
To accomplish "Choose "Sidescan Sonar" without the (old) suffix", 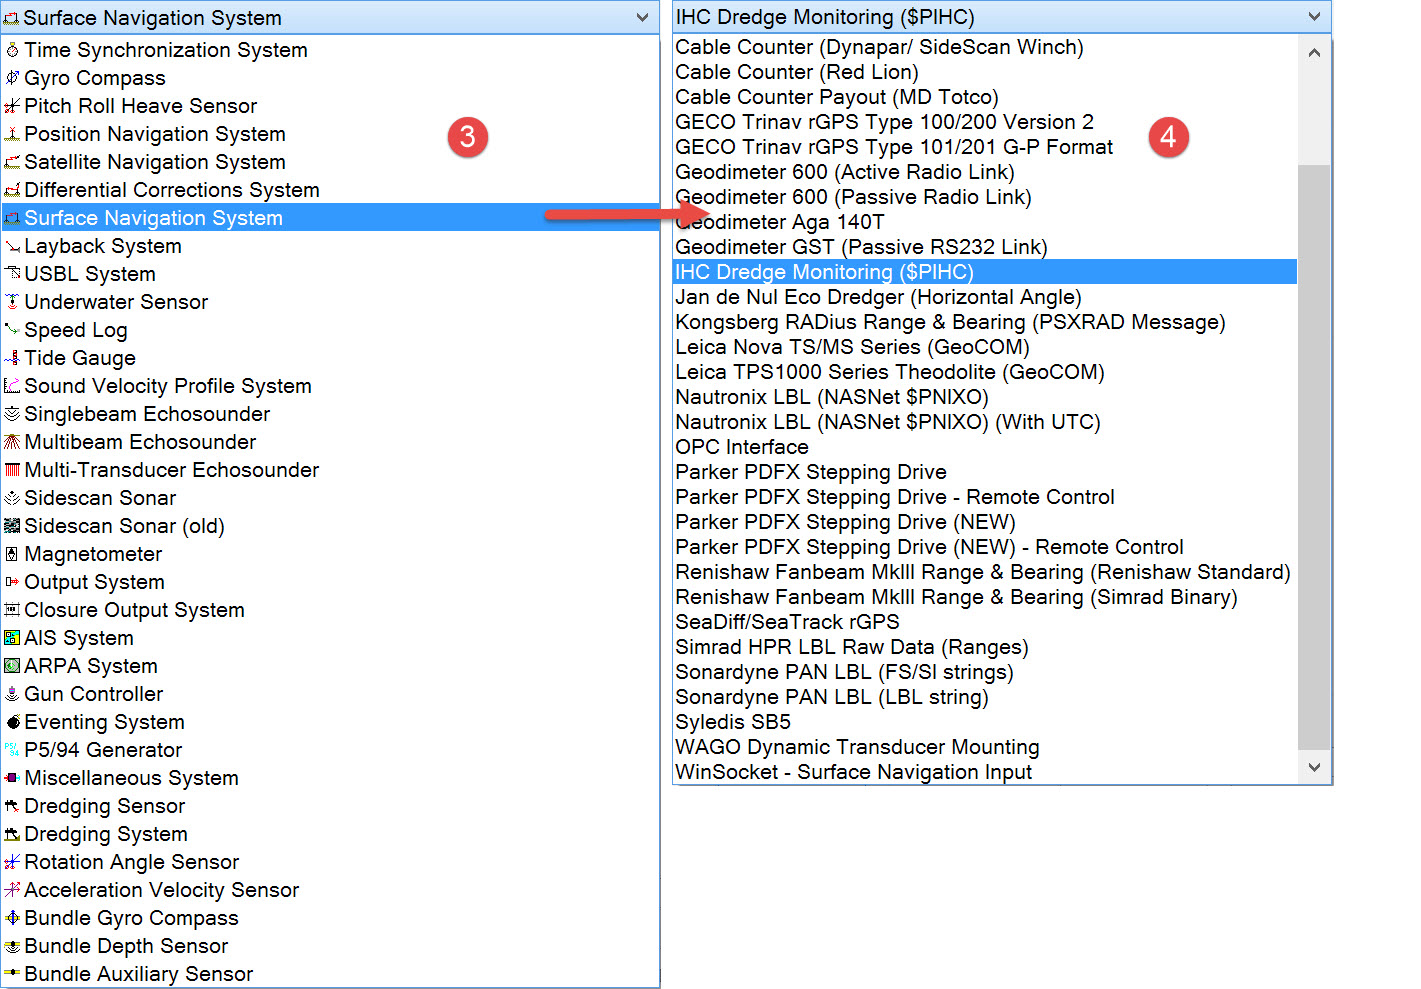I will 100,498.
